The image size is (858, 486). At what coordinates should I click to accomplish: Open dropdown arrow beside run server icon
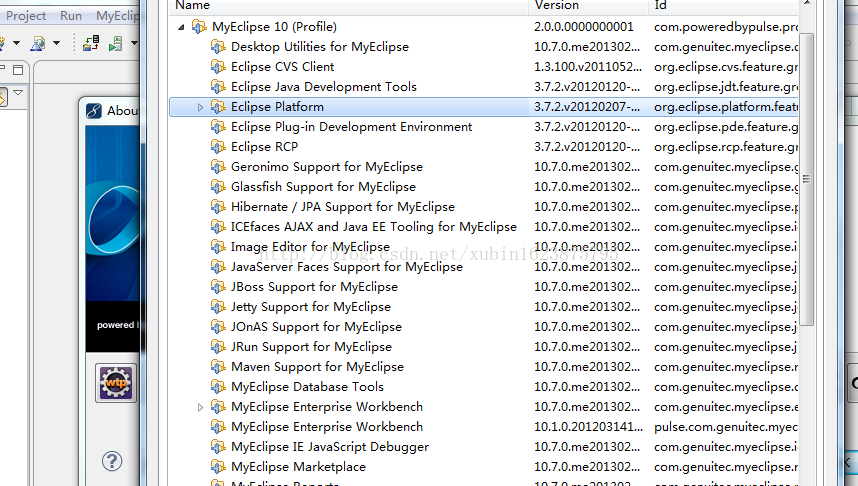tap(134, 43)
